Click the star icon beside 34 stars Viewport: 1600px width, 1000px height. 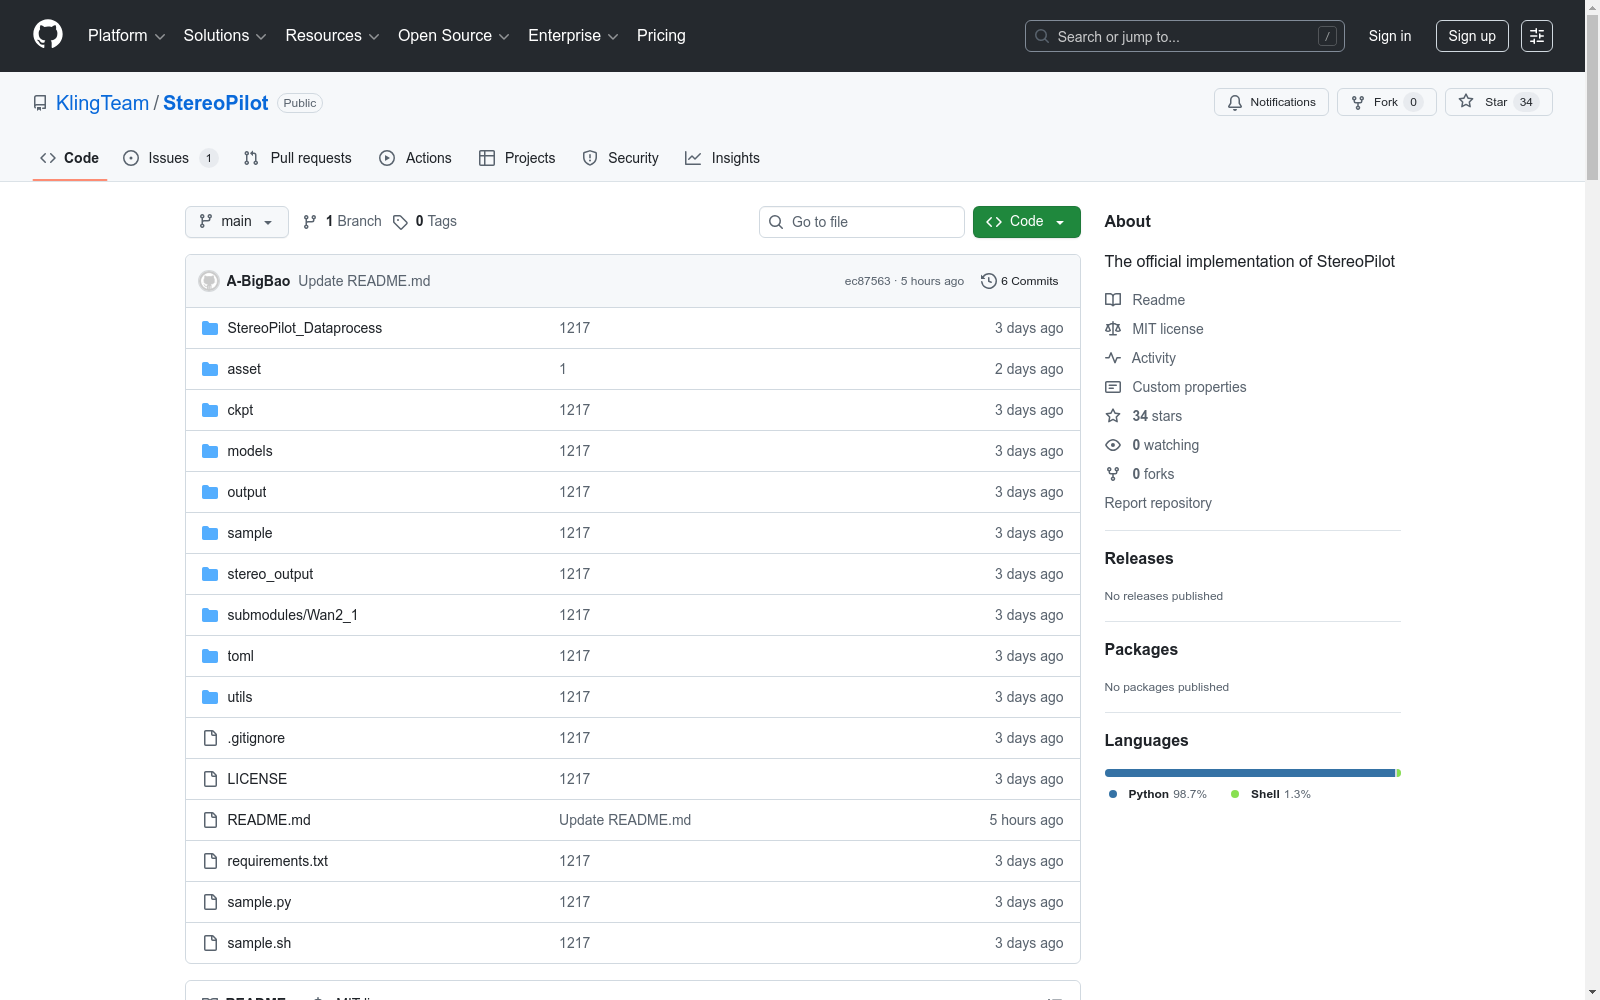coord(1113,416)
